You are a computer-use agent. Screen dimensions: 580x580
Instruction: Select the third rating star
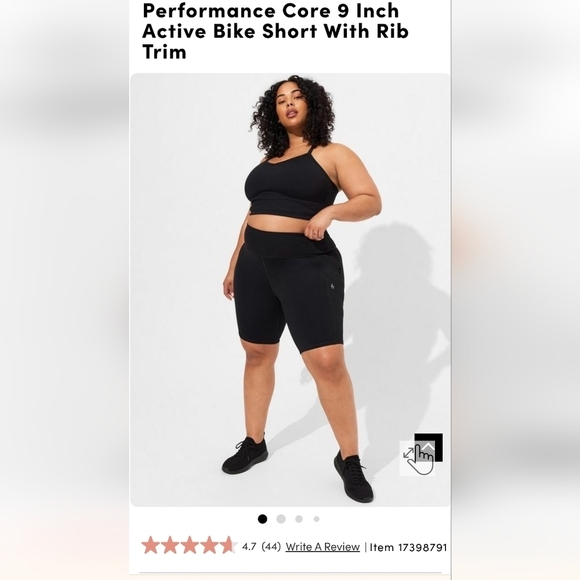190,545
